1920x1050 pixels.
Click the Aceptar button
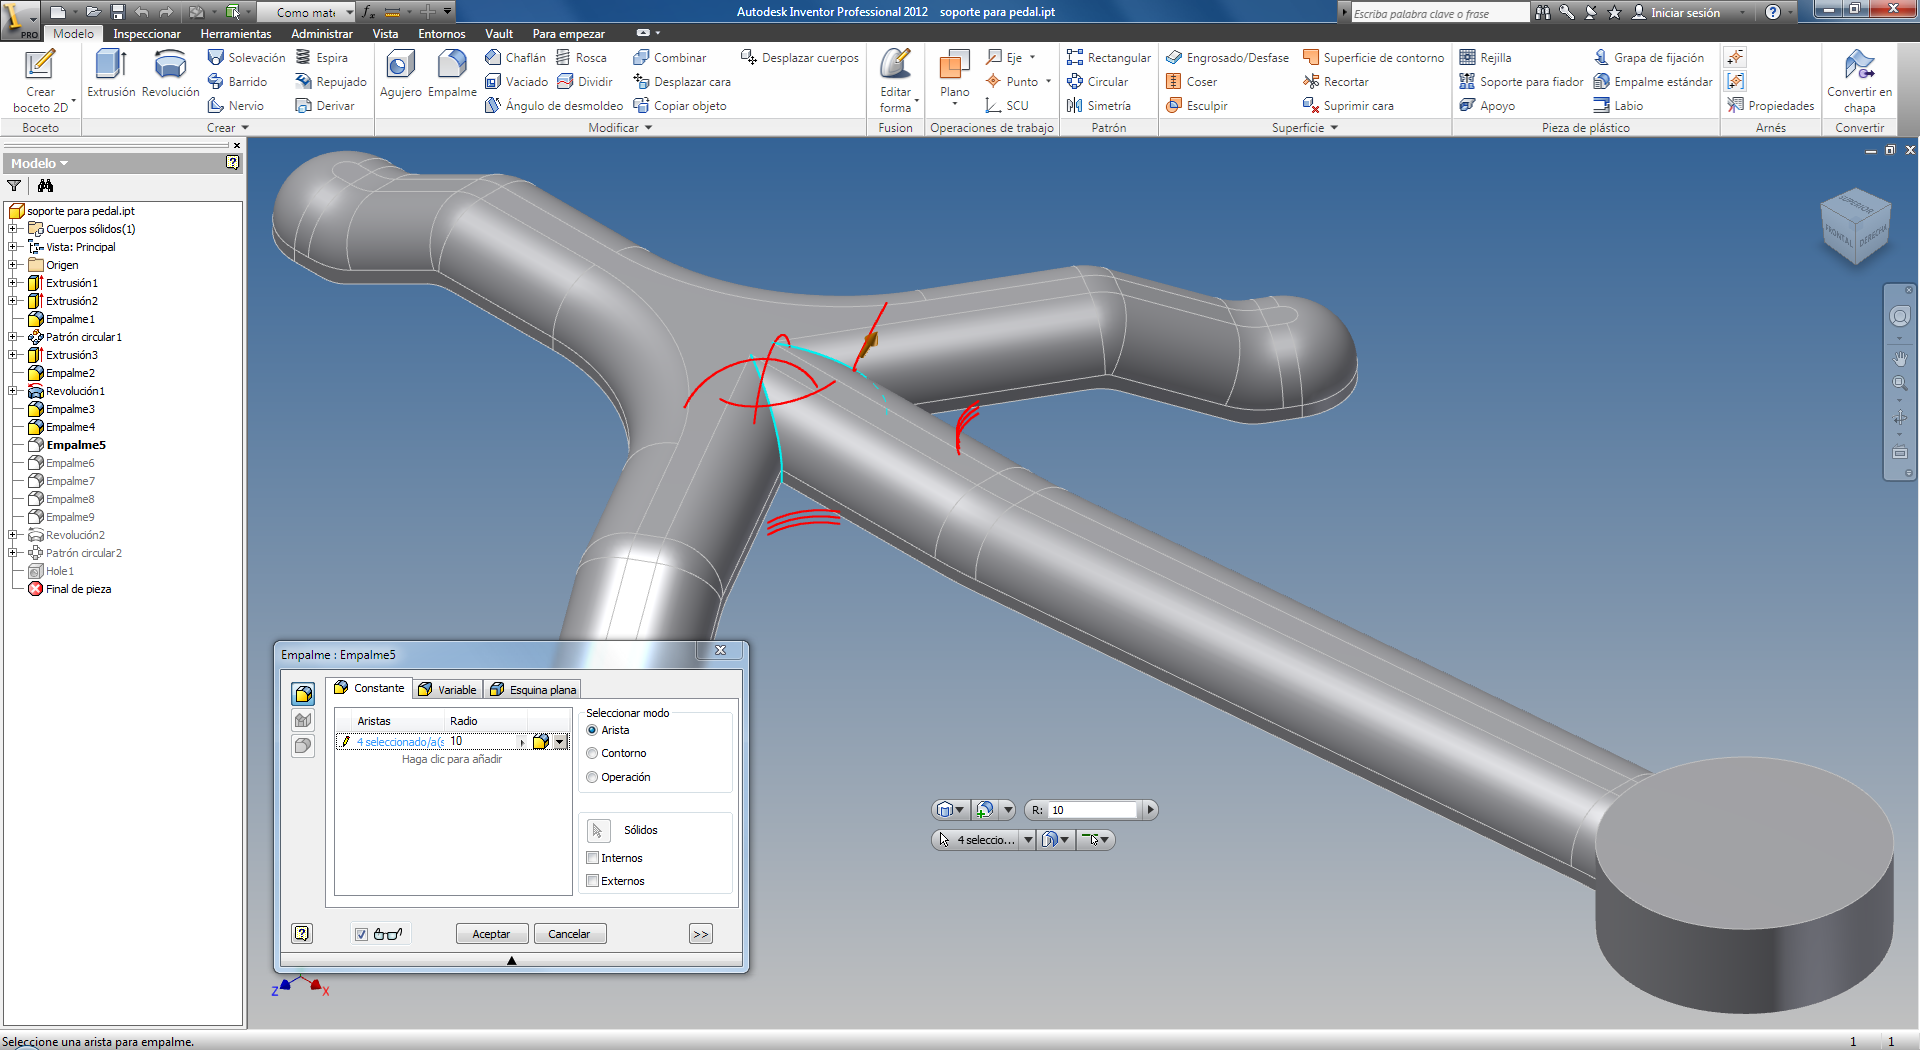(491, 934)
